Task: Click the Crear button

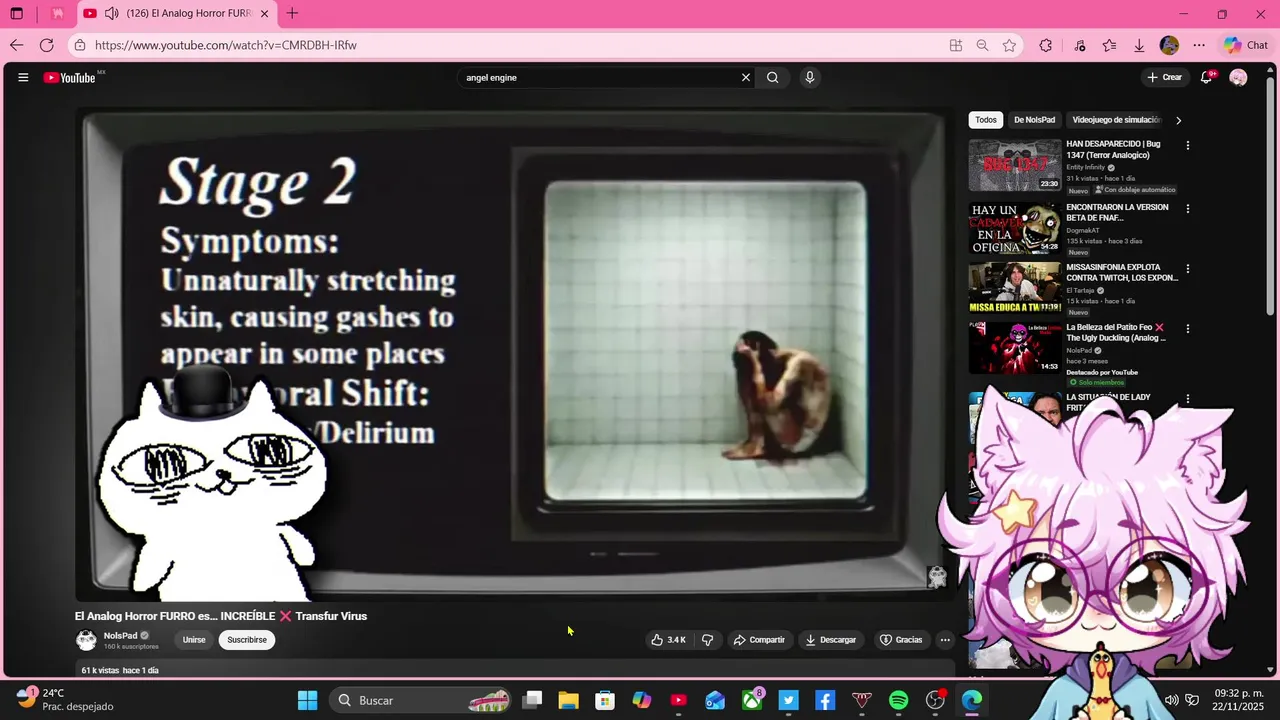Action: (x=1165, y=77)
